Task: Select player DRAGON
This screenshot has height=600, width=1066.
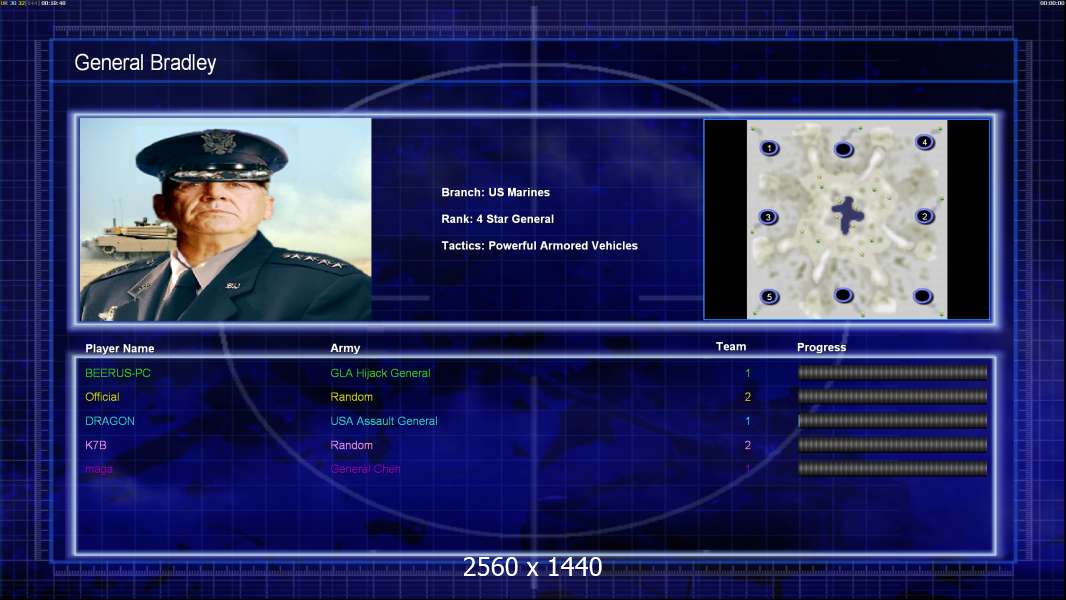Action: 109,421
